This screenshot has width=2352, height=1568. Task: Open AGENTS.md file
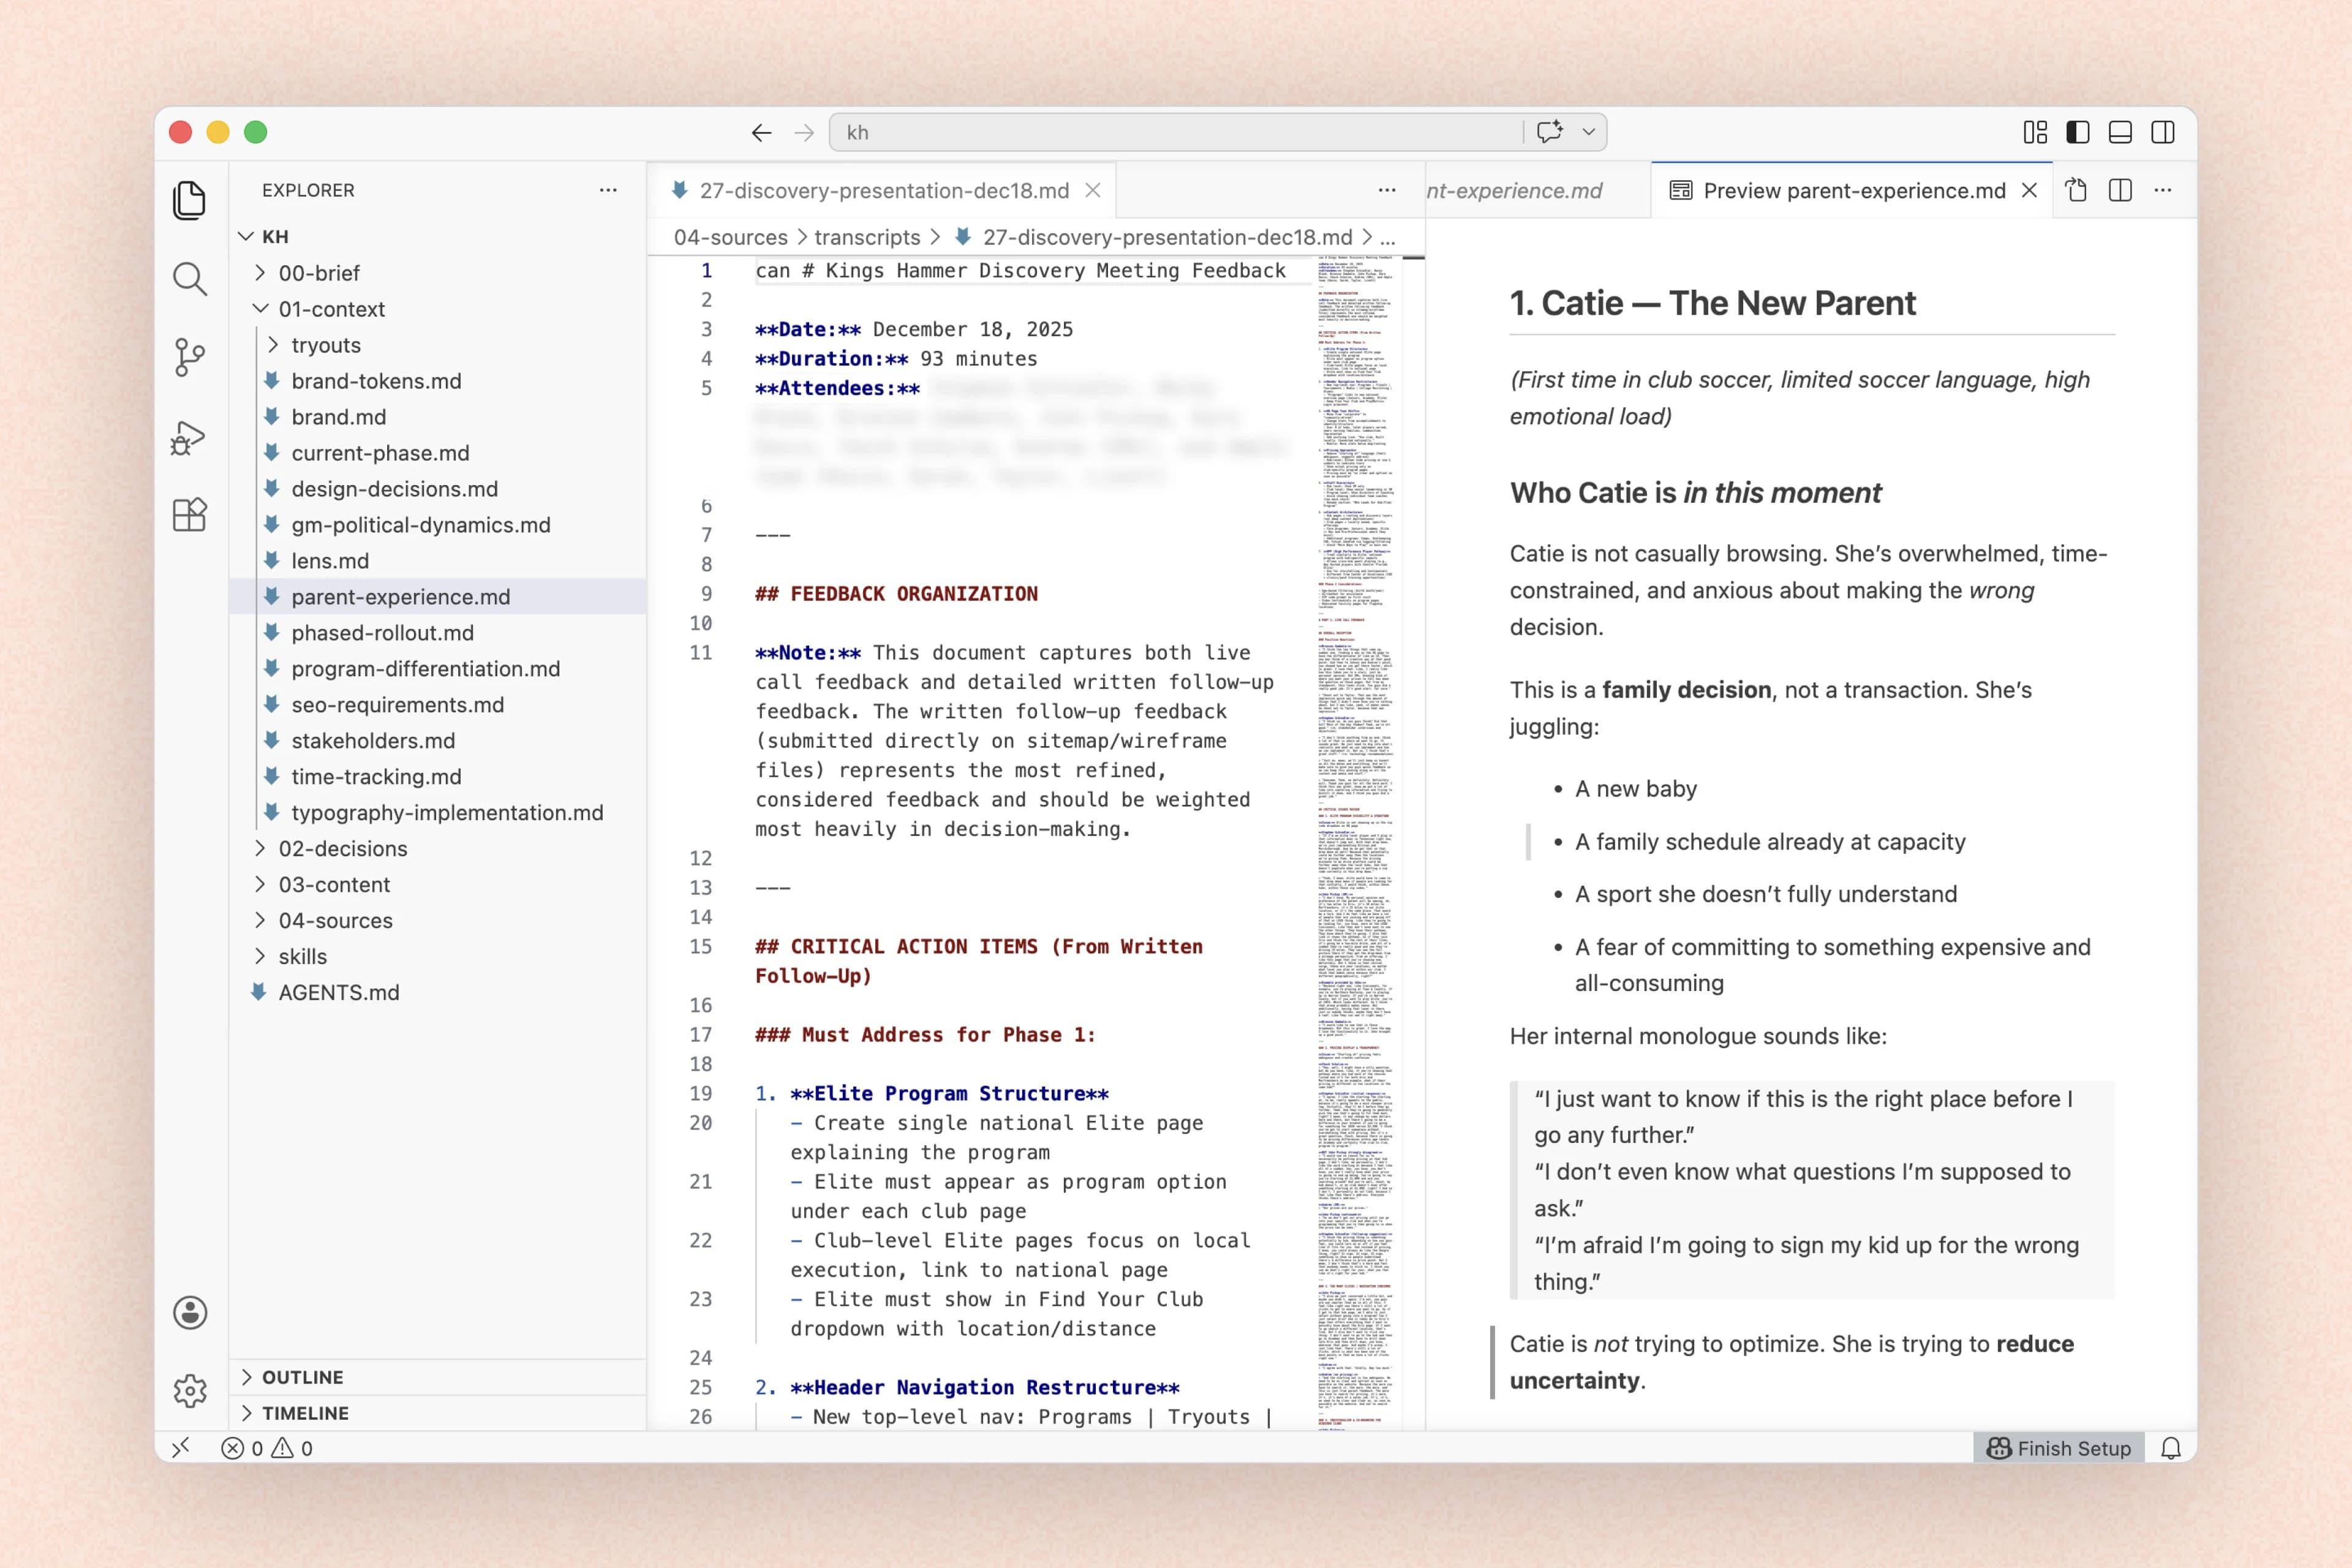pos(438,993)
